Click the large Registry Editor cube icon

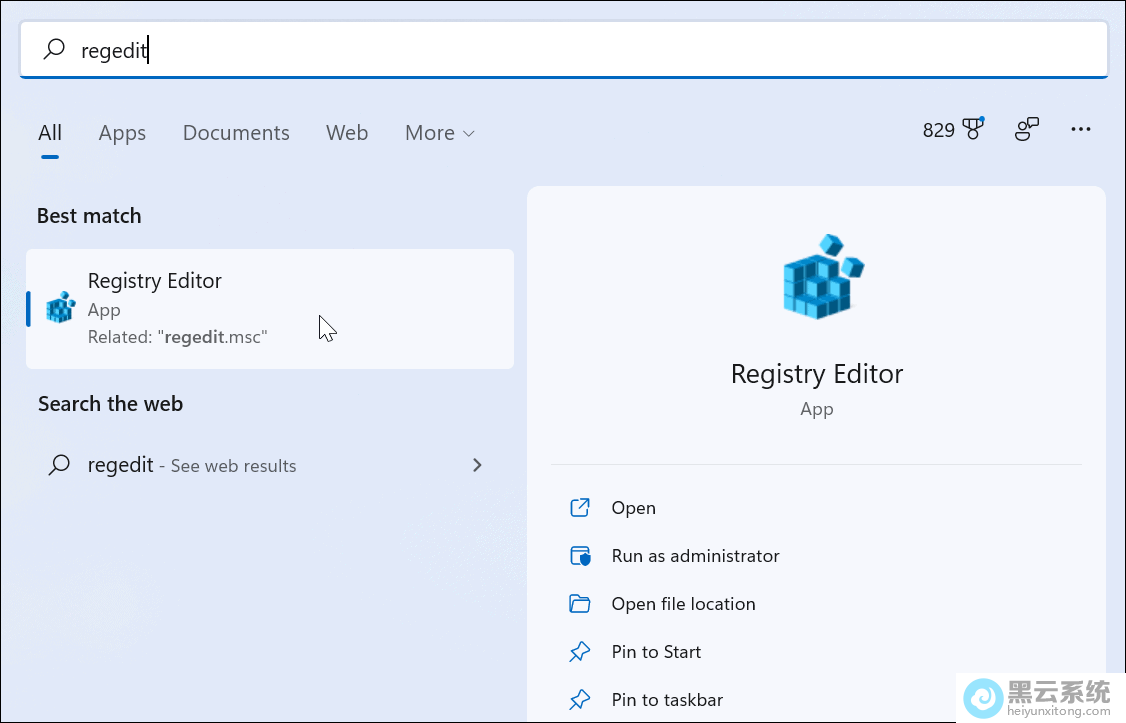click(822, 277)
